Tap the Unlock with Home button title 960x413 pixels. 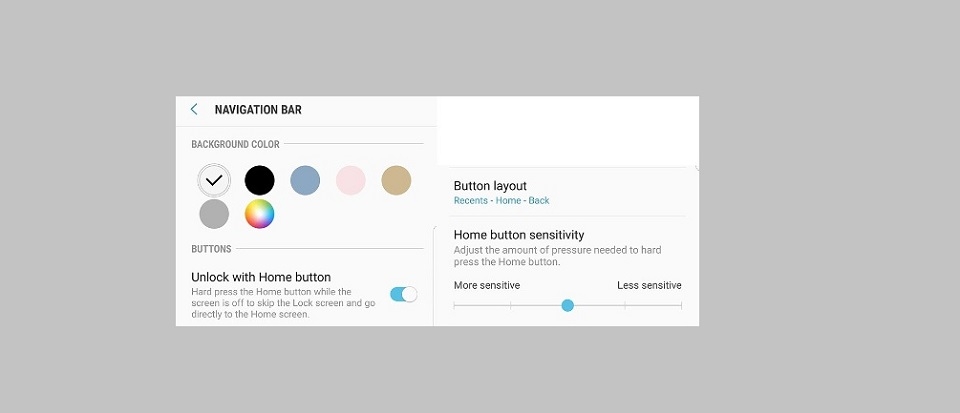click(x=261, y=277)
